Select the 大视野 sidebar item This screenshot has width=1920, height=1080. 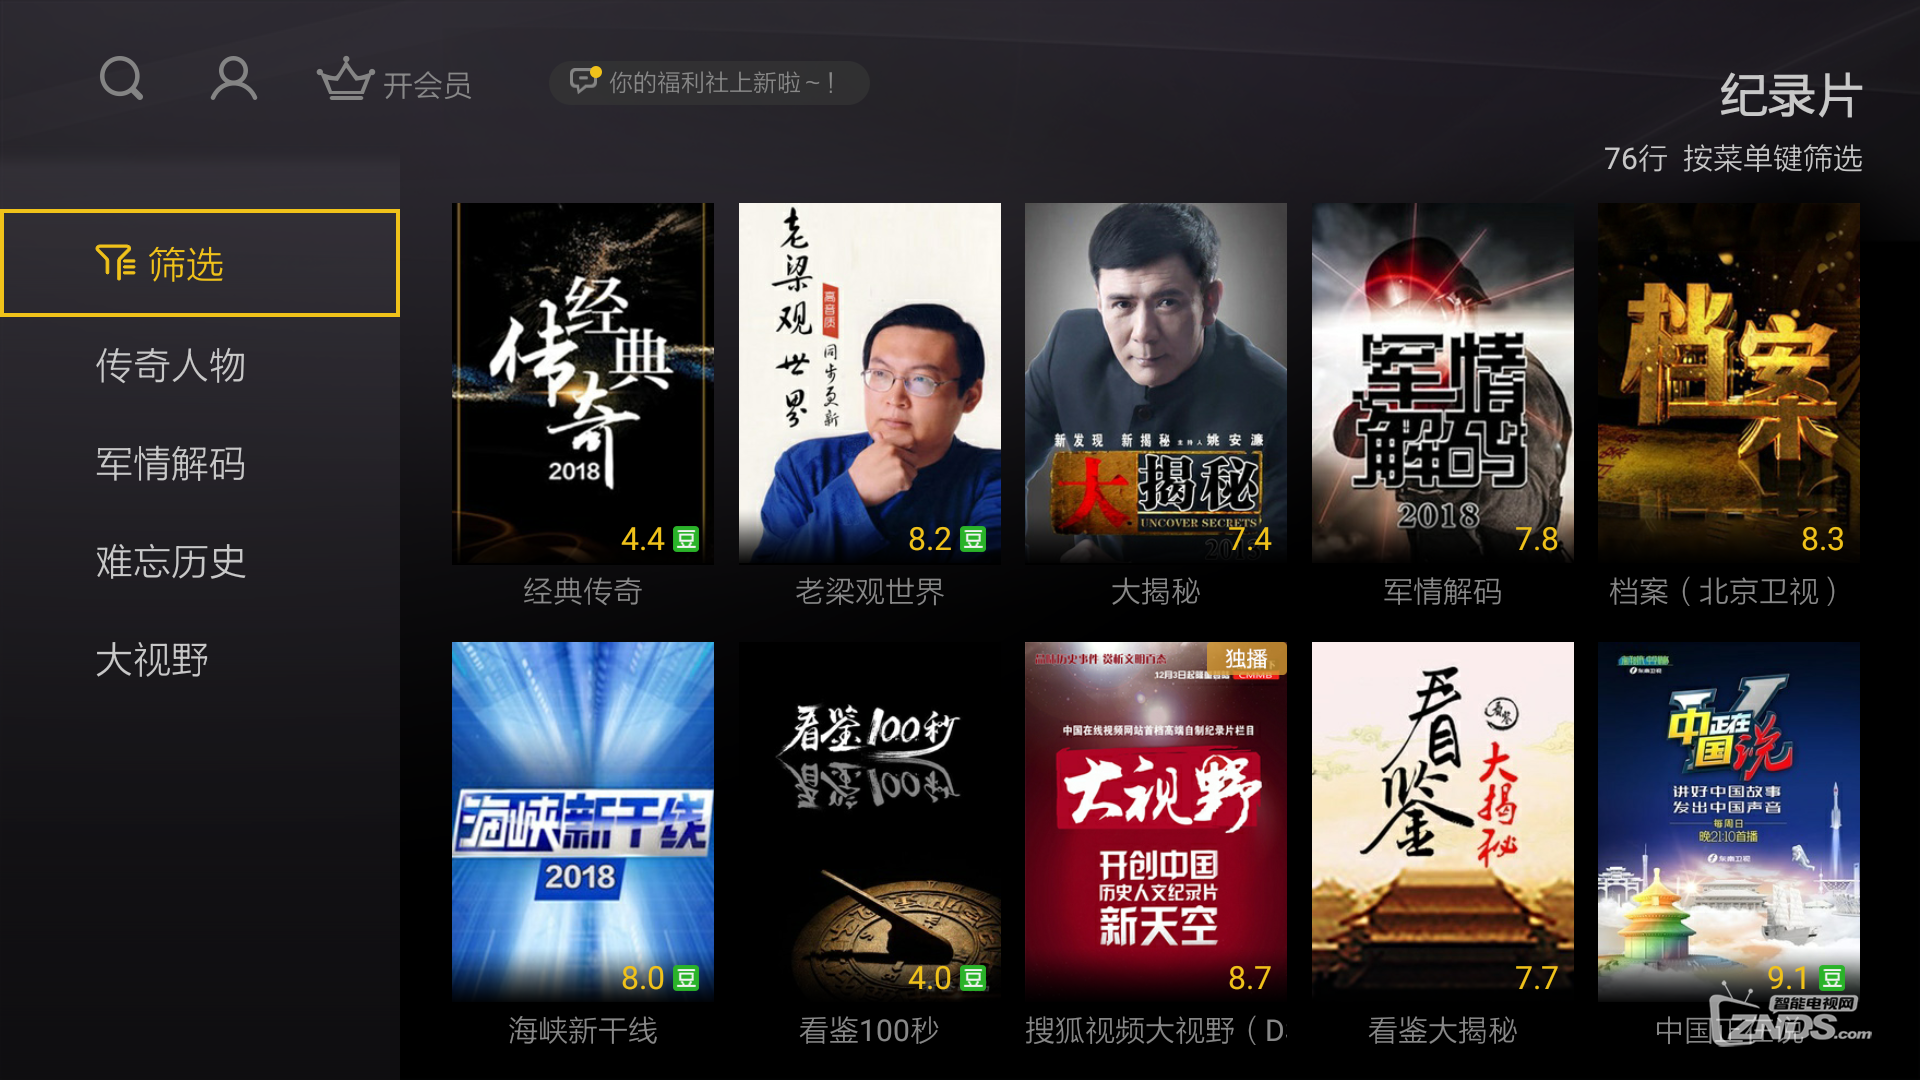(152, 659)
